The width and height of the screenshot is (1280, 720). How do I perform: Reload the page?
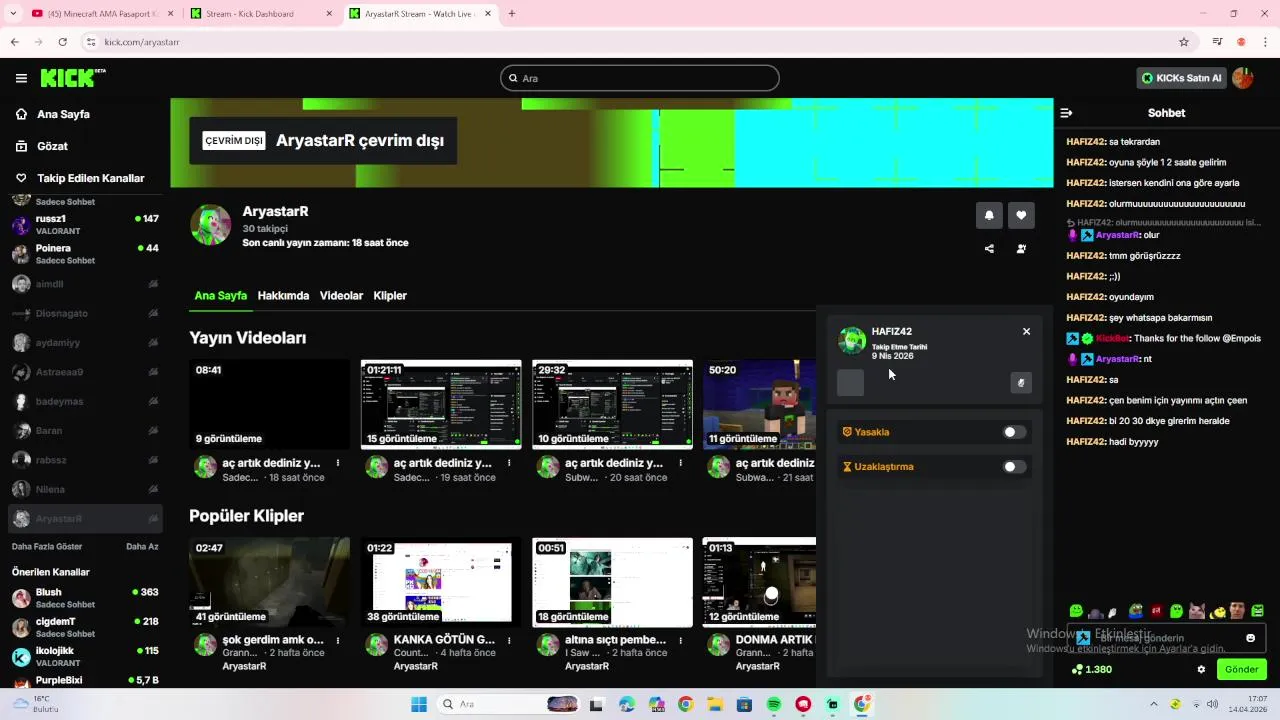[62, 42]
